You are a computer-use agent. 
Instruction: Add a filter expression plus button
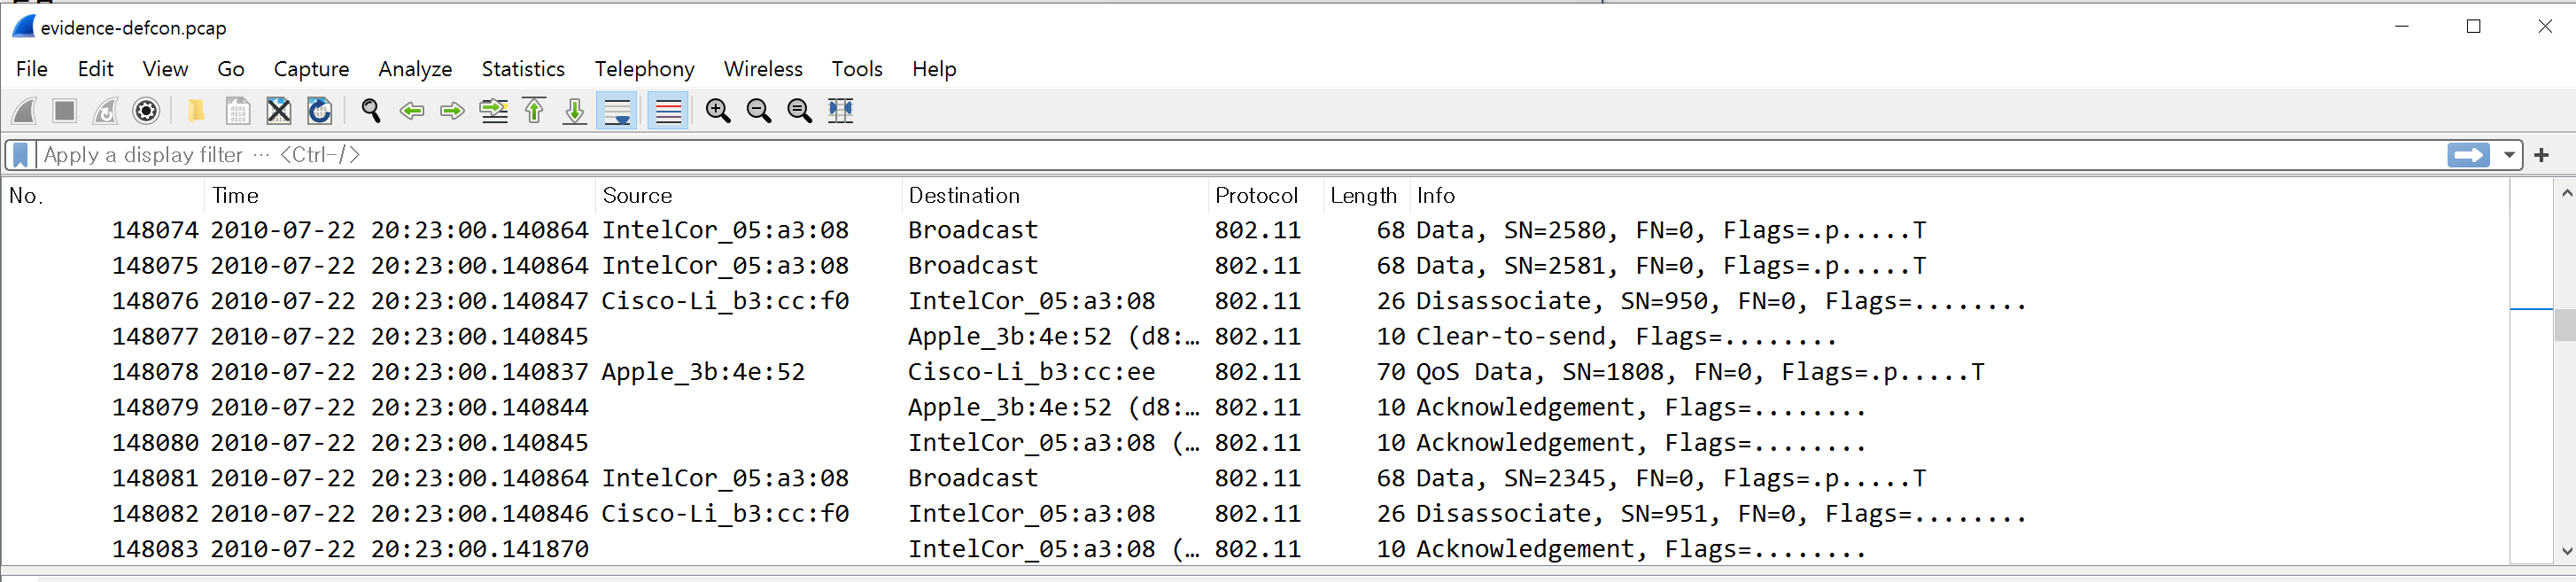click(x=2542, y=155)
